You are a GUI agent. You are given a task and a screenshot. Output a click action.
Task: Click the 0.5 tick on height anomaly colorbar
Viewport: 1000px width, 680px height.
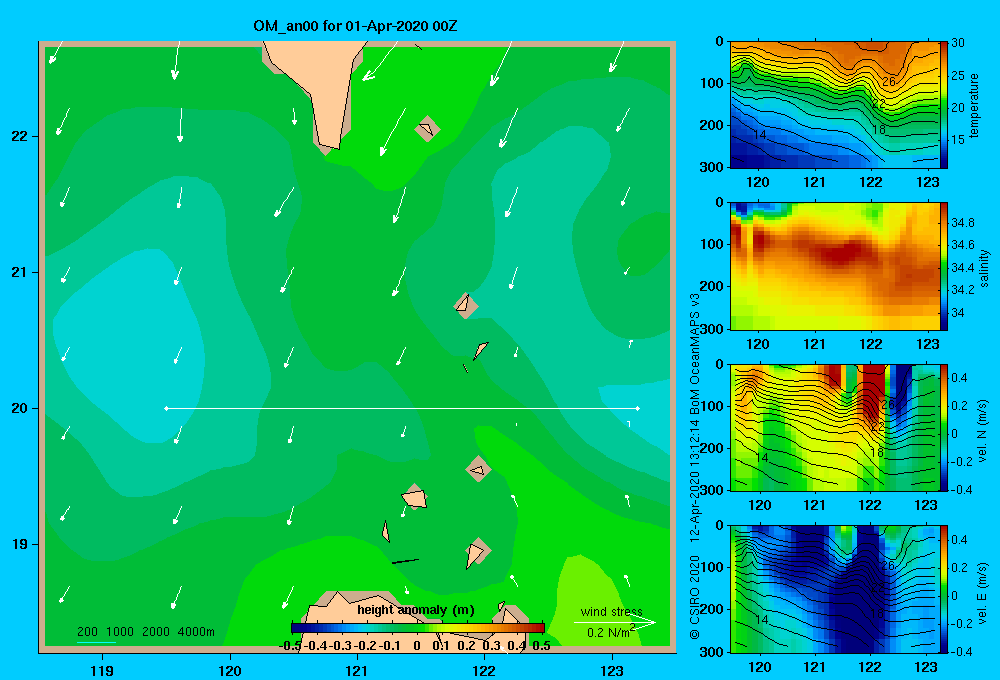coord(541,646)
